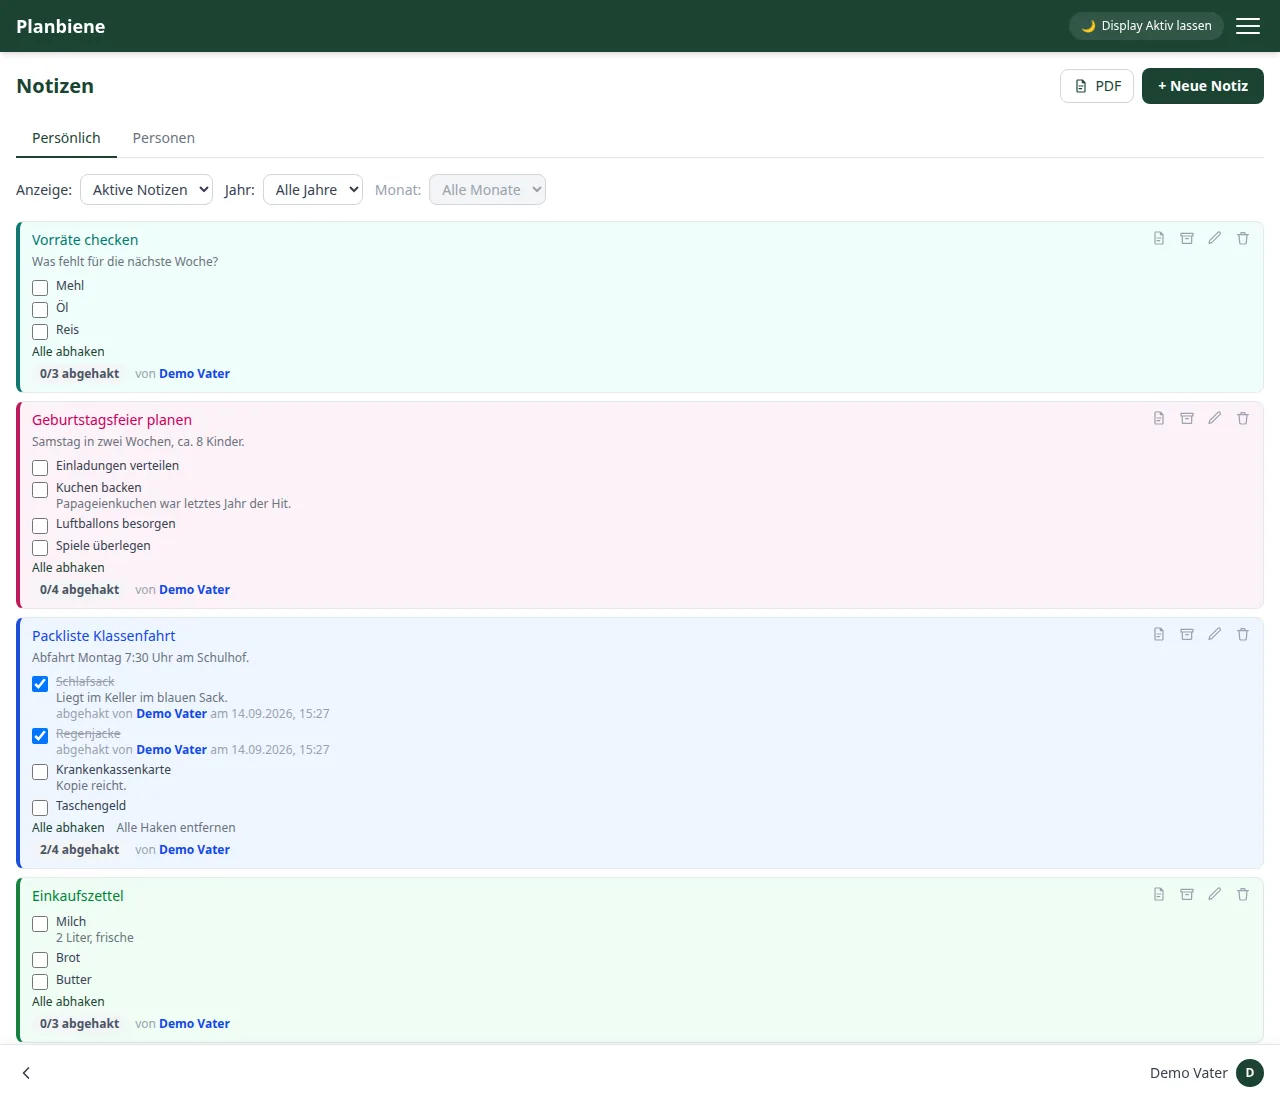Archive the Geburtstagsfeier planen note
This screenshot has width=1280, height=1100.
(1187, 418)
